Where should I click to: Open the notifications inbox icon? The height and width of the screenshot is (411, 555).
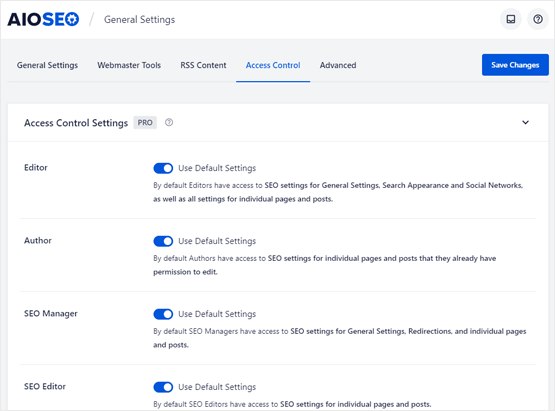pos(510,19)
